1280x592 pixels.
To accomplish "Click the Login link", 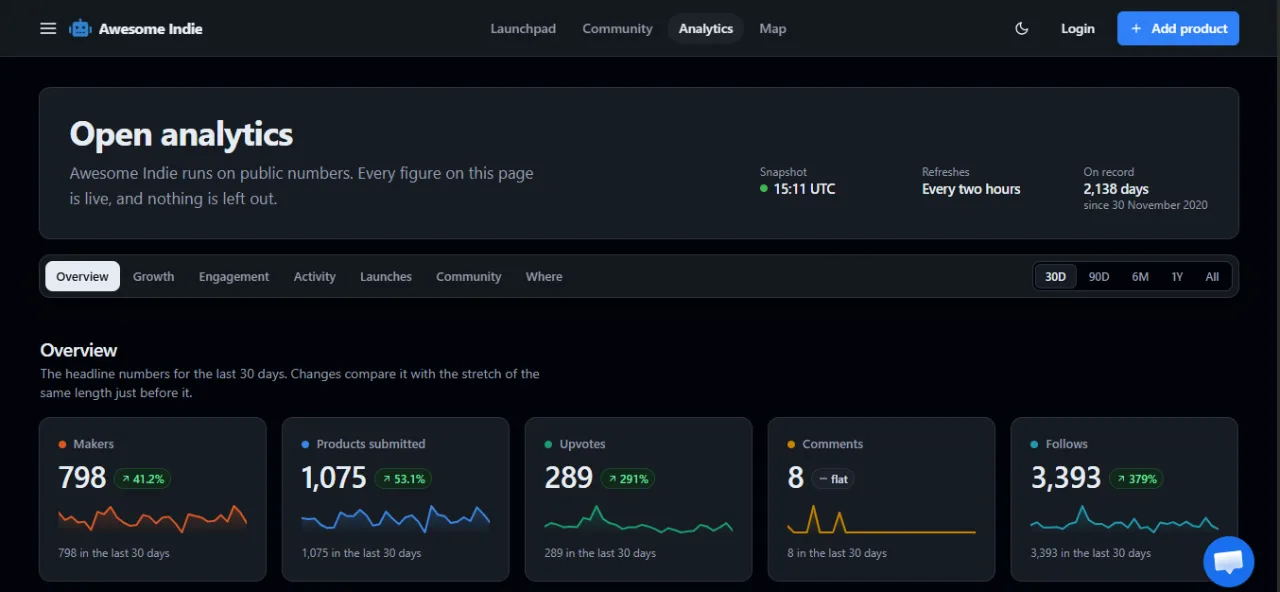I will point(1078,29).
